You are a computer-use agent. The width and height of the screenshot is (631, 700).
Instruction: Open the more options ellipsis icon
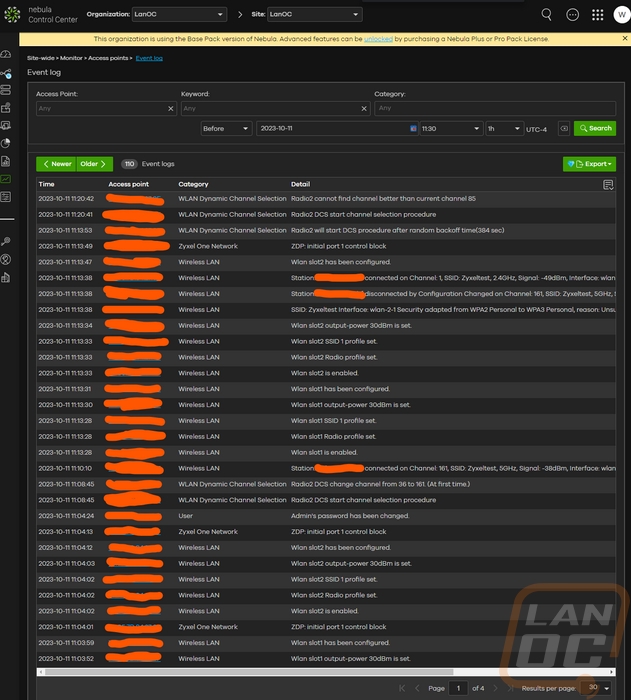572,15
